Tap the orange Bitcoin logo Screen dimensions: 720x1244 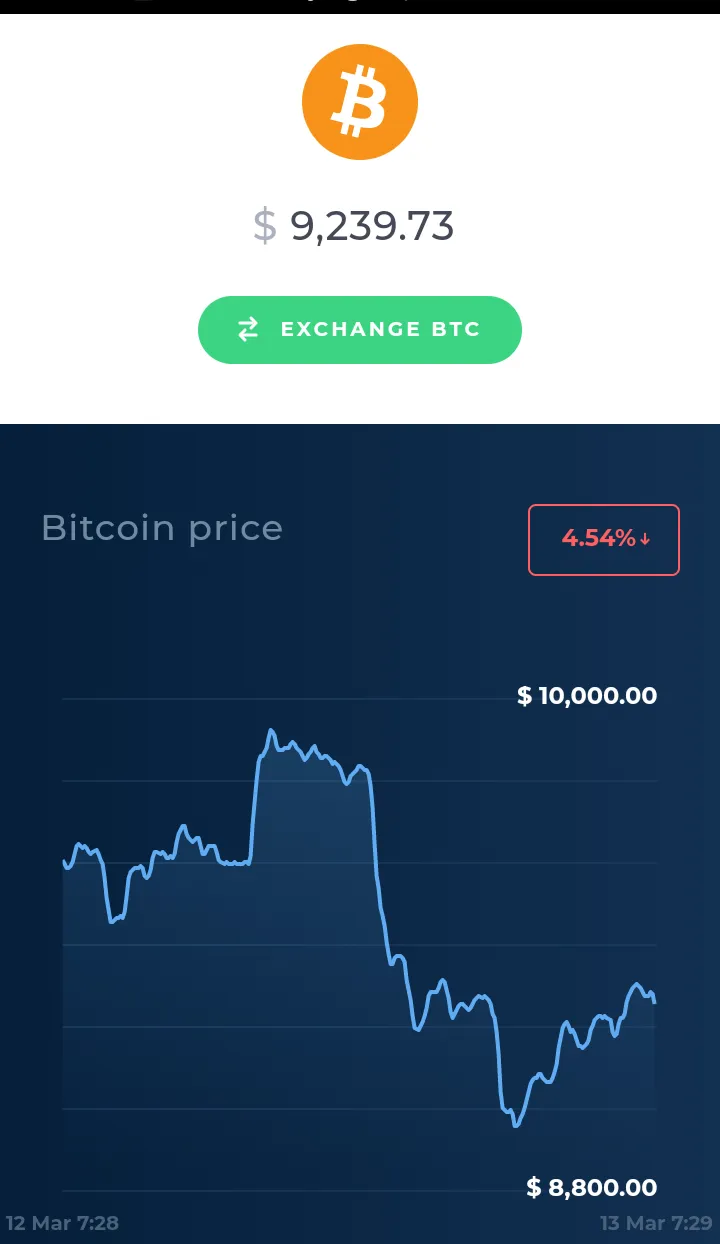click(x=360, y=101)
